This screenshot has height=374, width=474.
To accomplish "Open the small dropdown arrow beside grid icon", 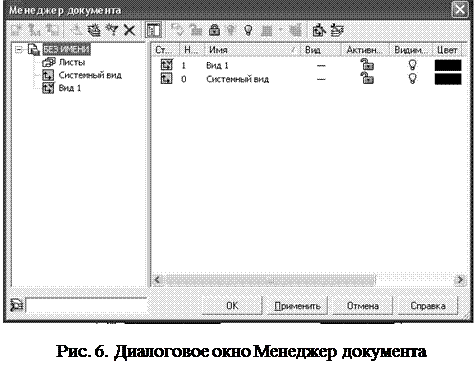I will (x=281, y=30).
